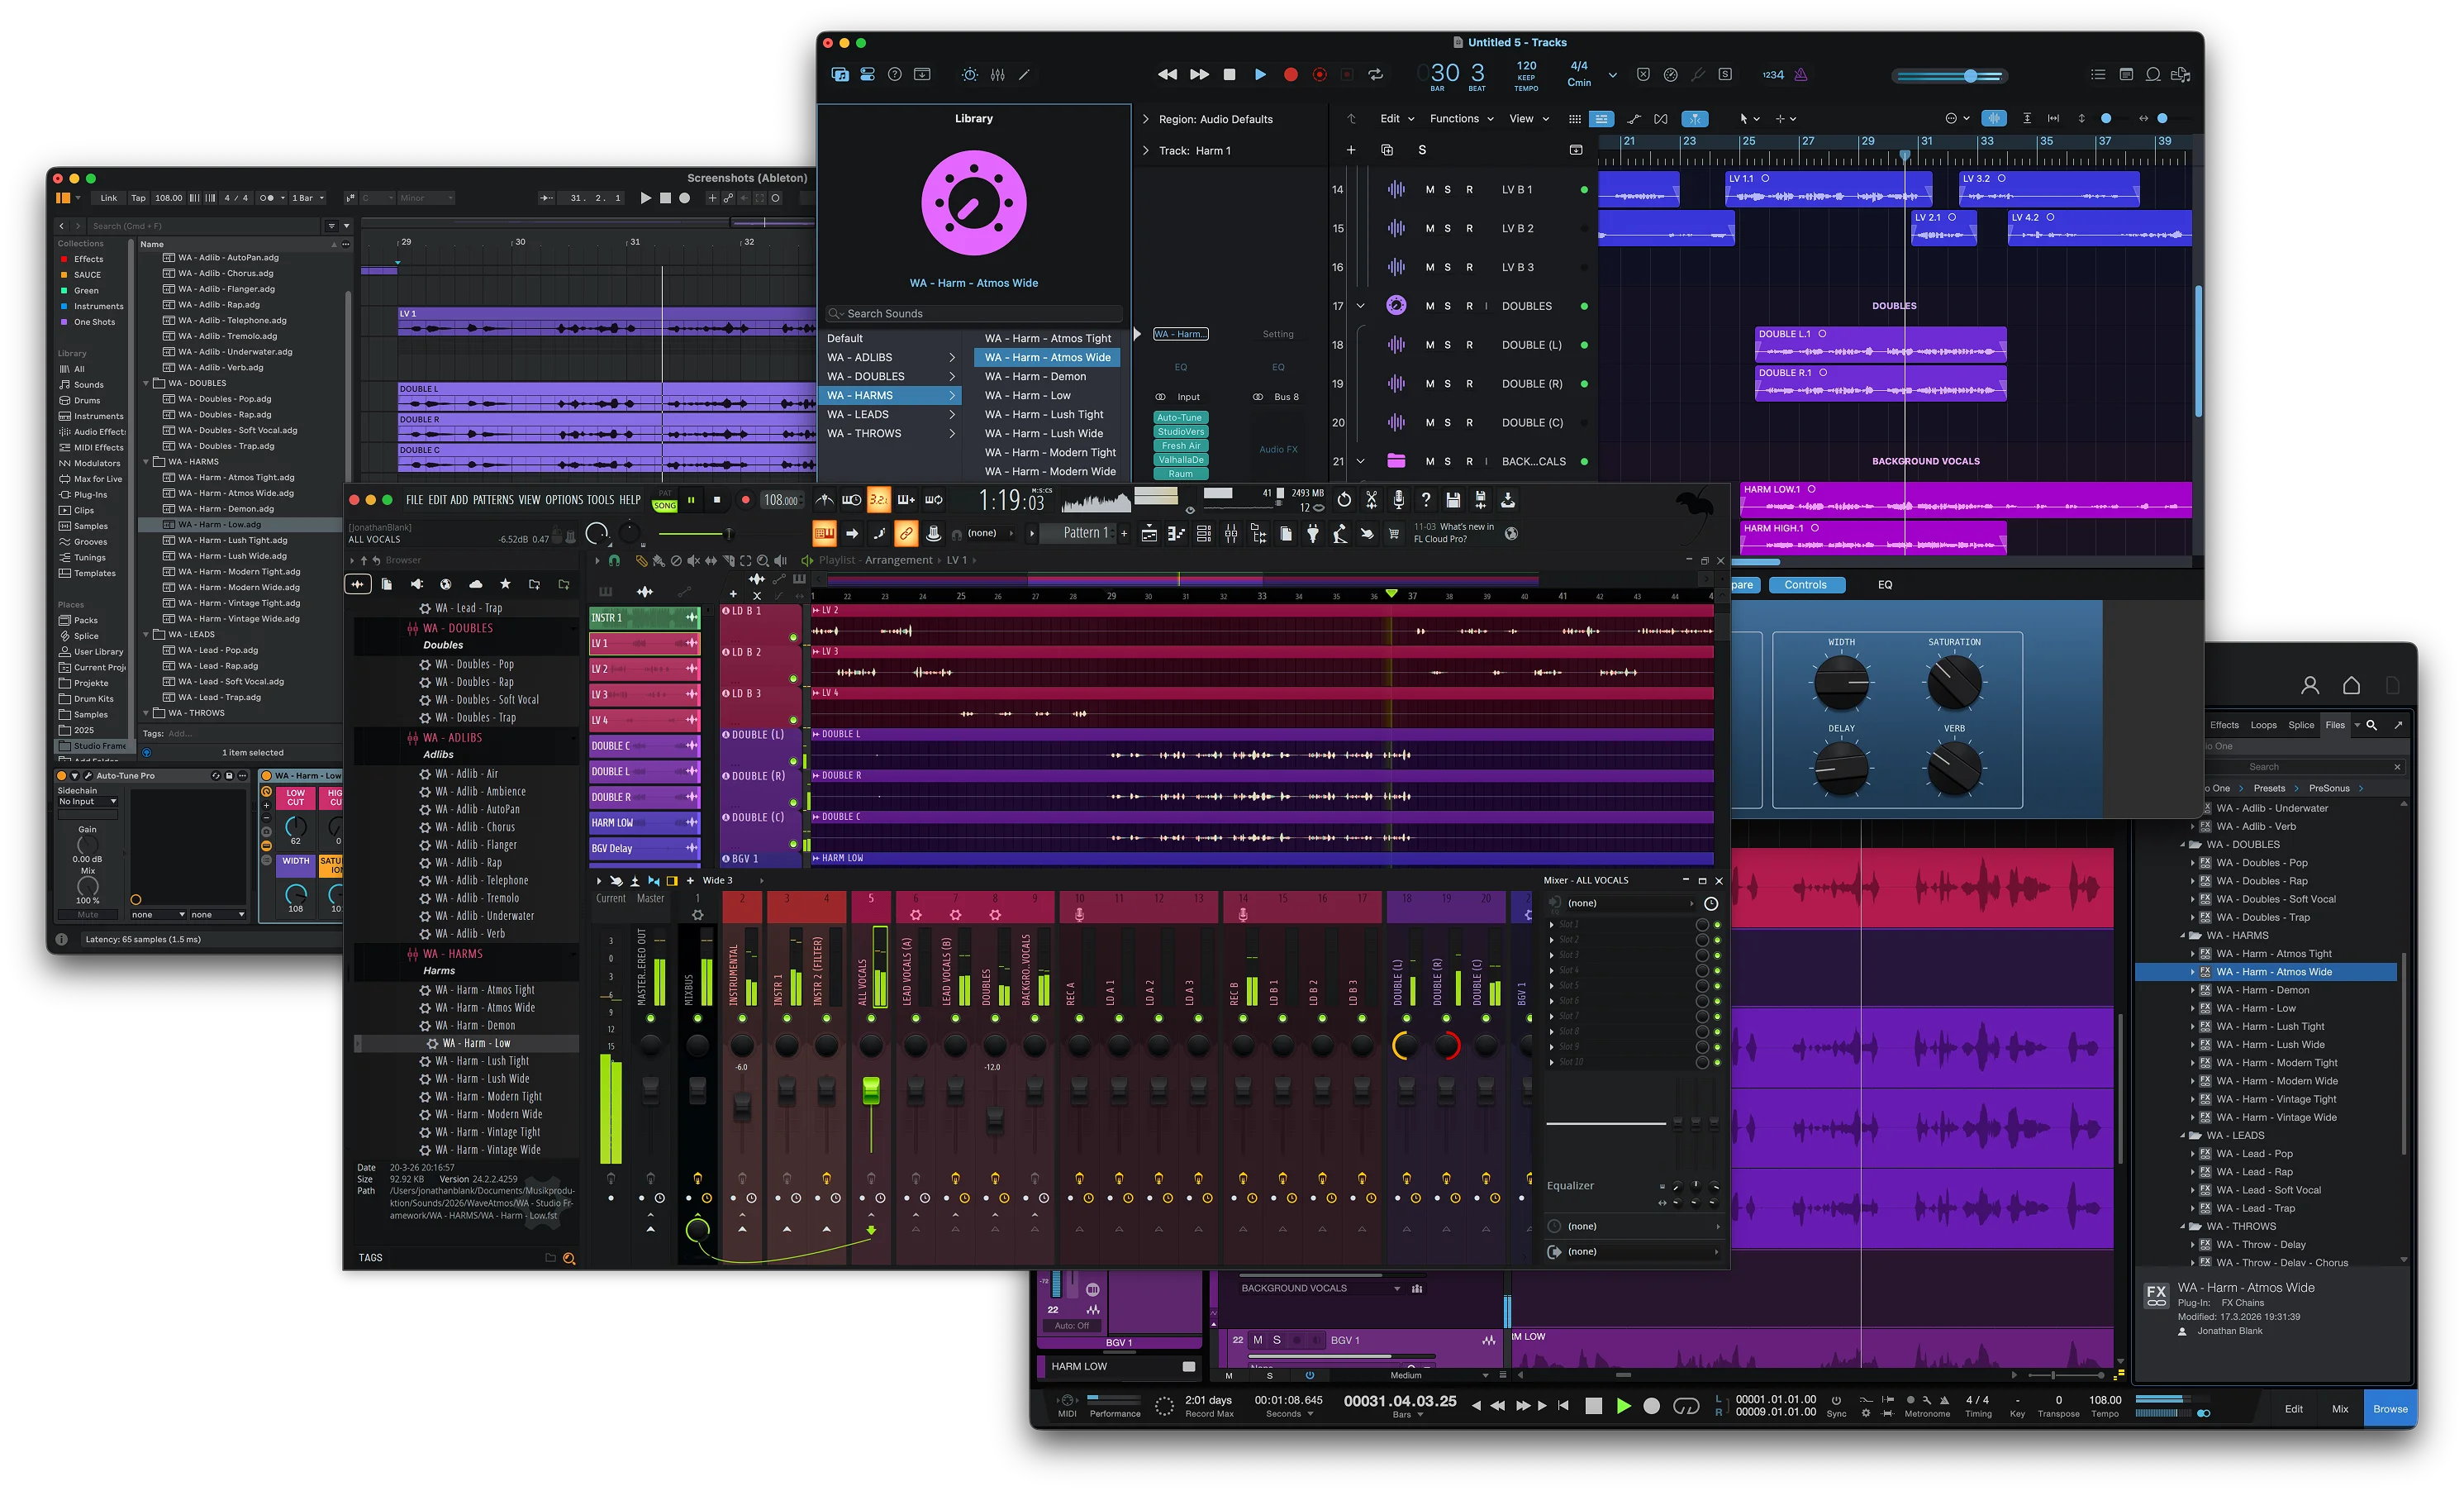Click Studio One's home icon
2464x1491 pixels.
[2351, 685]
